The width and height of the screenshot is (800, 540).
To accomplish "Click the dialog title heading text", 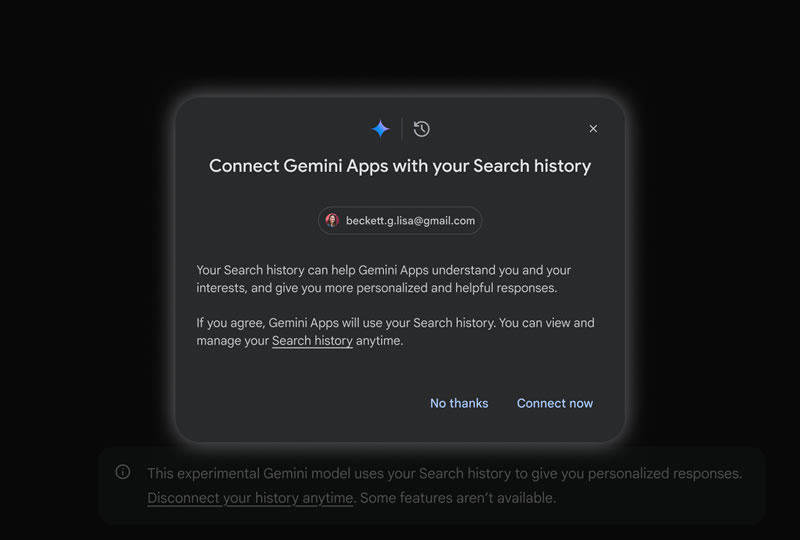I will [400, 166].
